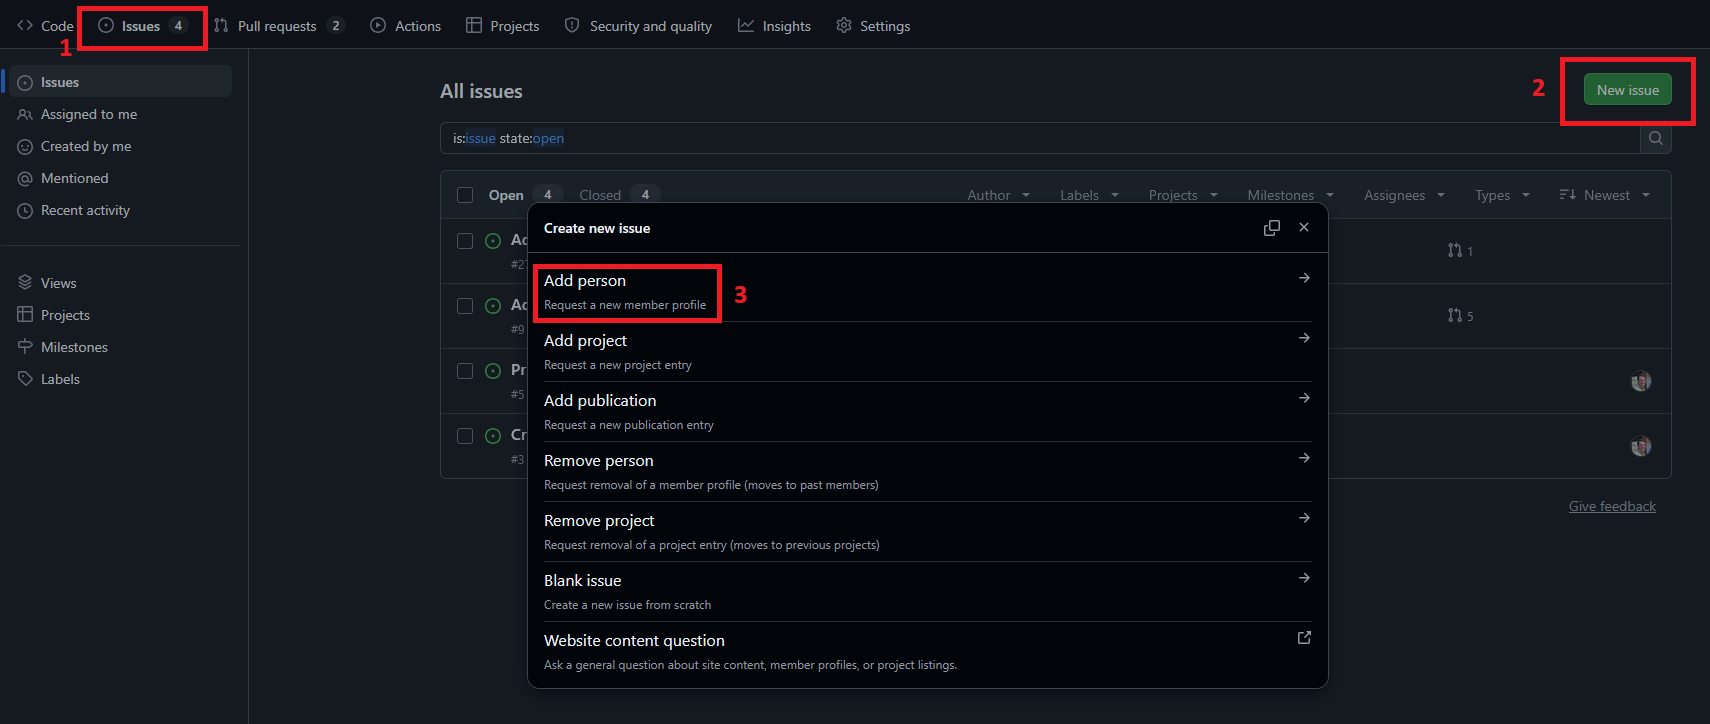Choose the Remove project template
1710x724 pixels.
click(x=927, y=532)
